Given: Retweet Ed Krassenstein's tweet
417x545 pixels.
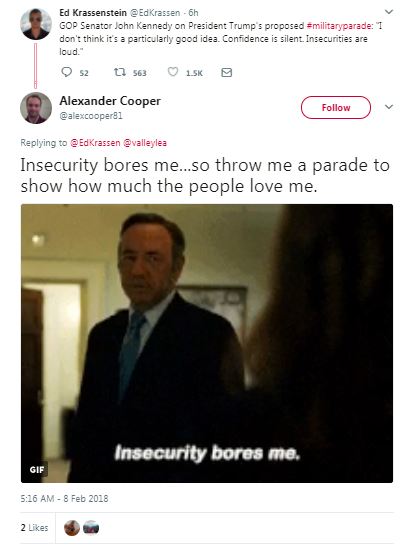Looking at the screenshot, I should 120,72.
